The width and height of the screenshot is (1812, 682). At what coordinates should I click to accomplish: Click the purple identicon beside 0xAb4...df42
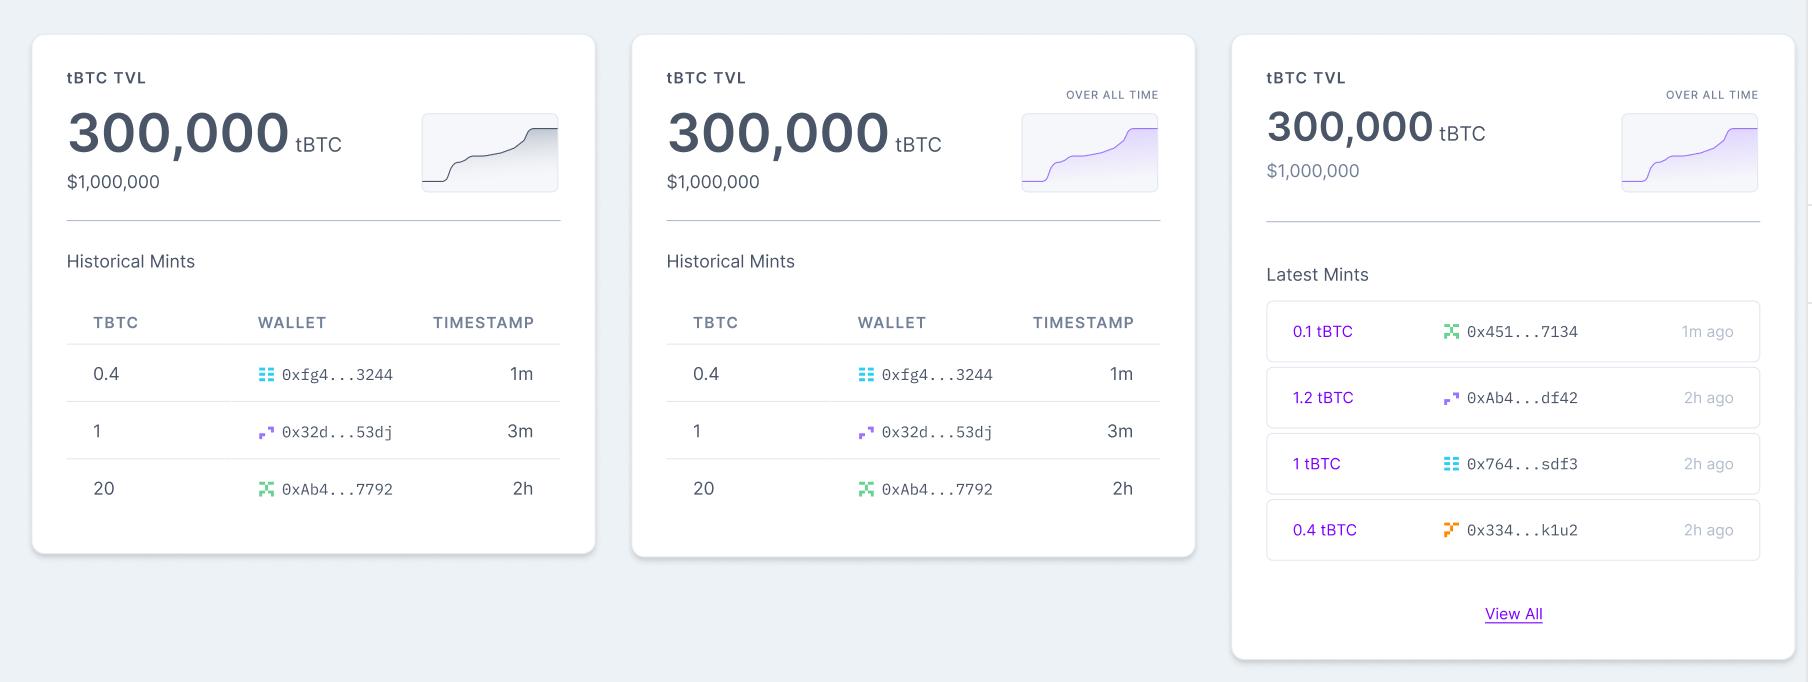tap(1450, 397)
